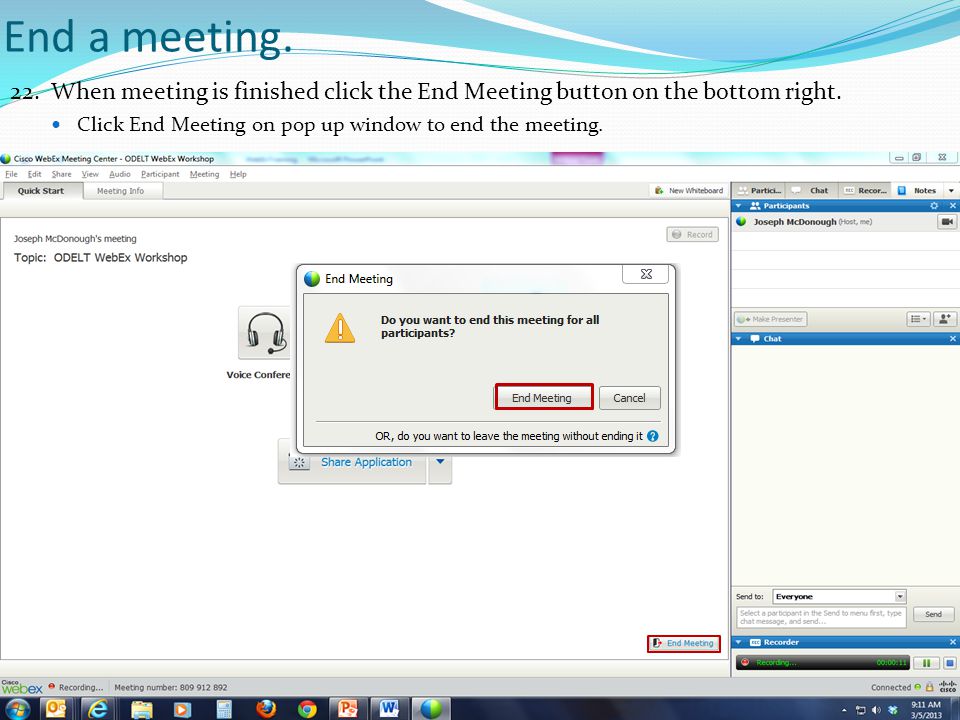The image size is (960, 720).
Task: Open Chrome from the taskbar
Action: pos(307,709)
